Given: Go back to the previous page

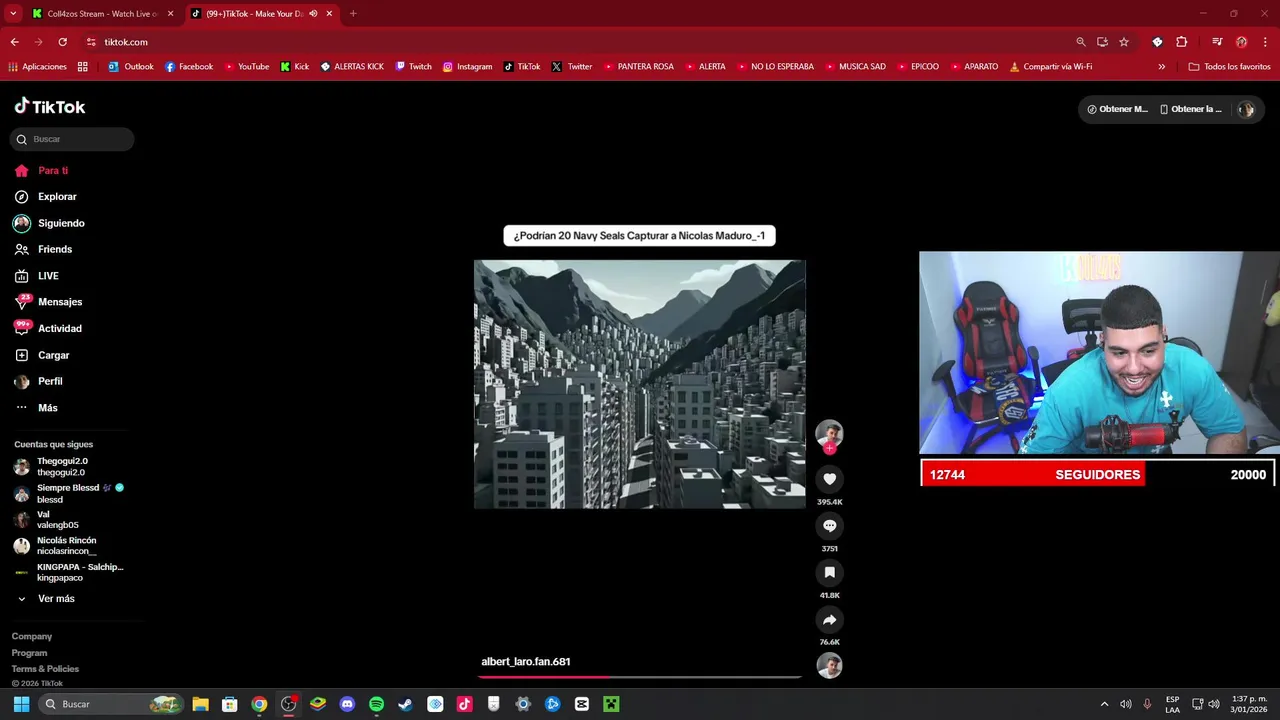Looking at the screenshot, I should point(14,42).
